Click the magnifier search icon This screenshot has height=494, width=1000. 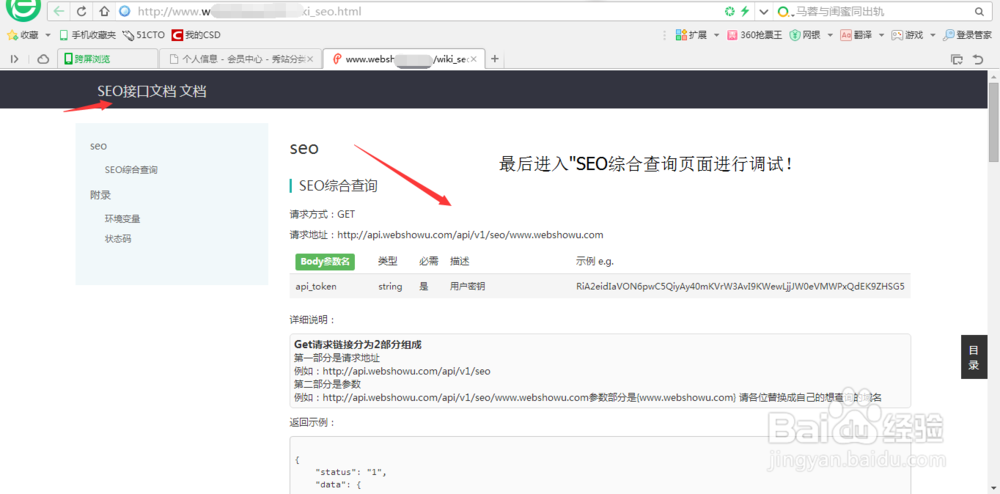[979, 11]
